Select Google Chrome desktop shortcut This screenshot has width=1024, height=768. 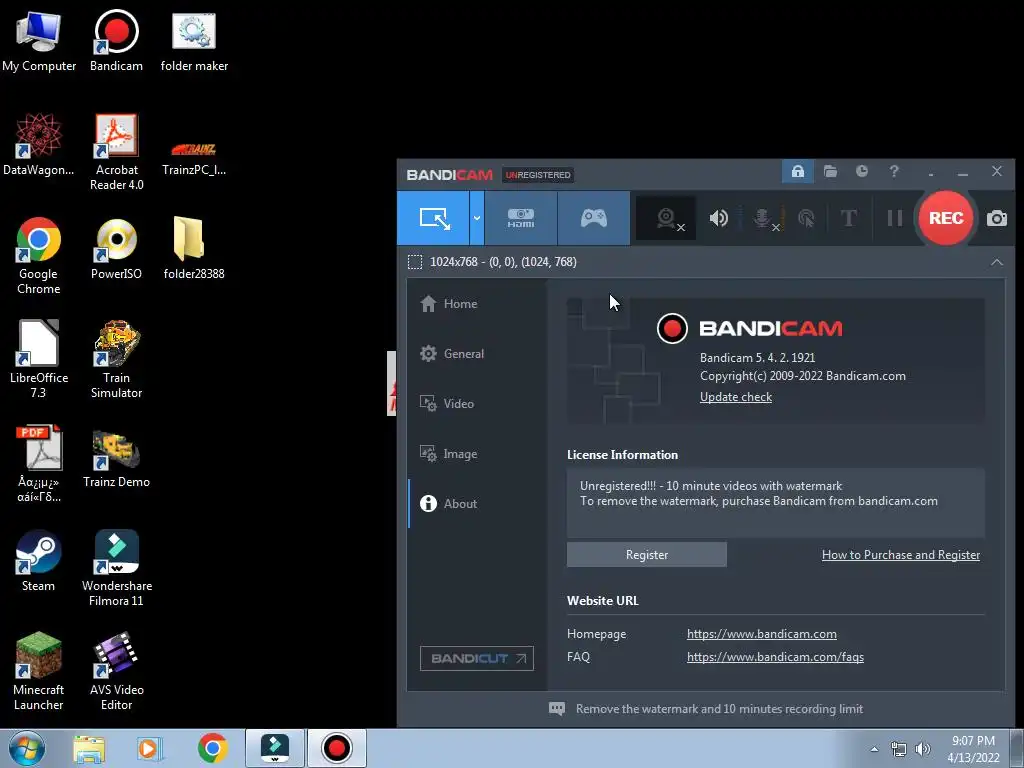click(39, 255)
